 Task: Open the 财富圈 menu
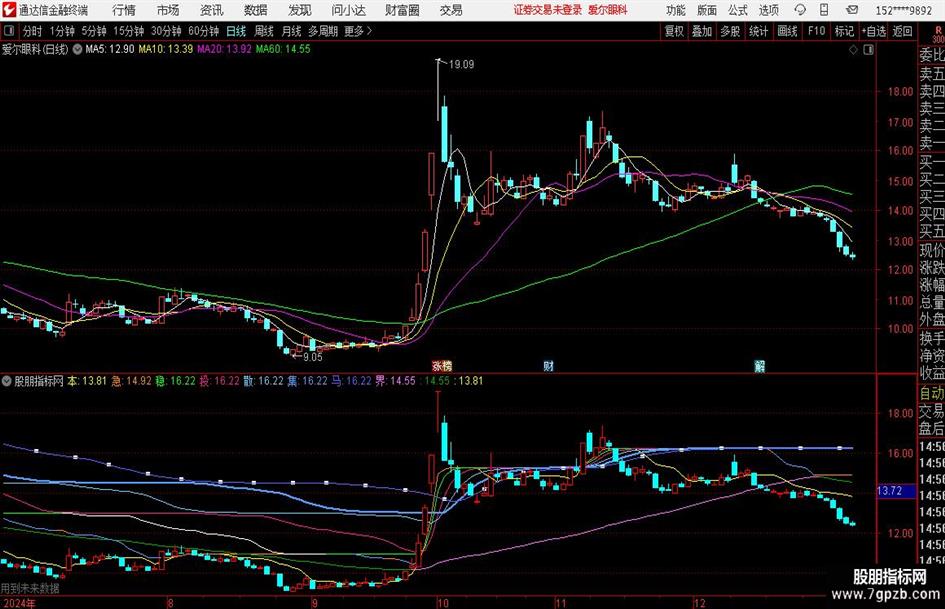tap(402, 10)
